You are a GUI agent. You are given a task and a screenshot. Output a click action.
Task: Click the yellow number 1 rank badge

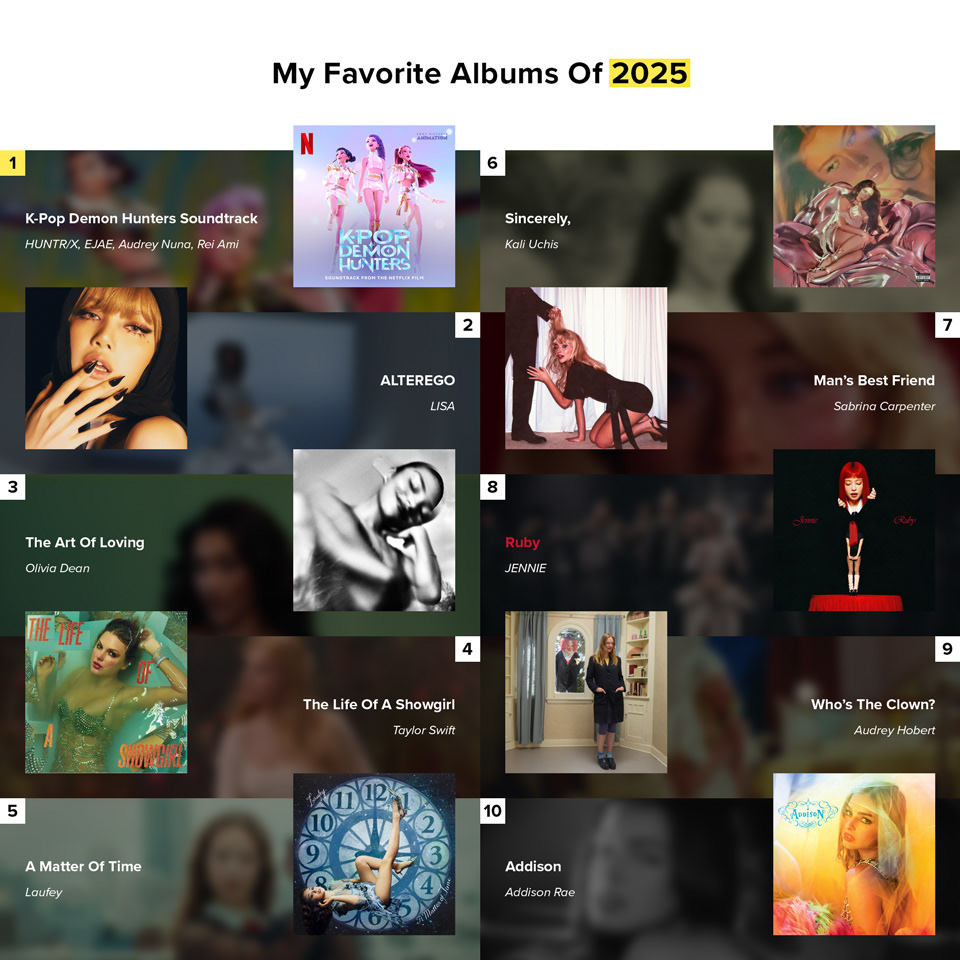pos(12,163)
